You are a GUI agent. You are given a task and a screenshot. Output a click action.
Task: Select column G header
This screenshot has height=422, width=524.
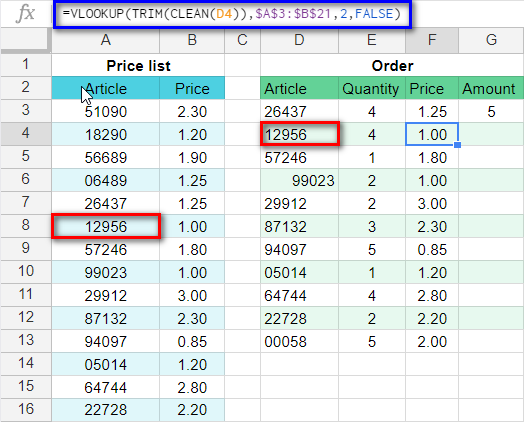click(x=491, y=40)
